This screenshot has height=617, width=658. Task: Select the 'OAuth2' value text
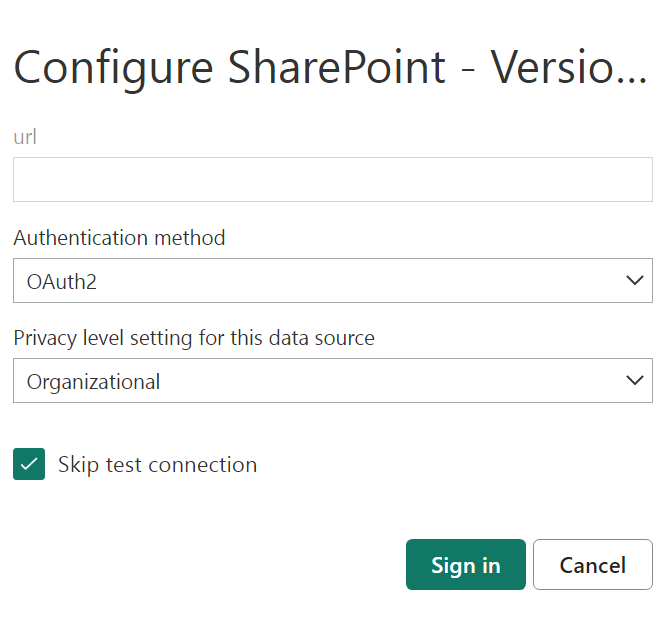pyautogui.click(x=62, y=282)
